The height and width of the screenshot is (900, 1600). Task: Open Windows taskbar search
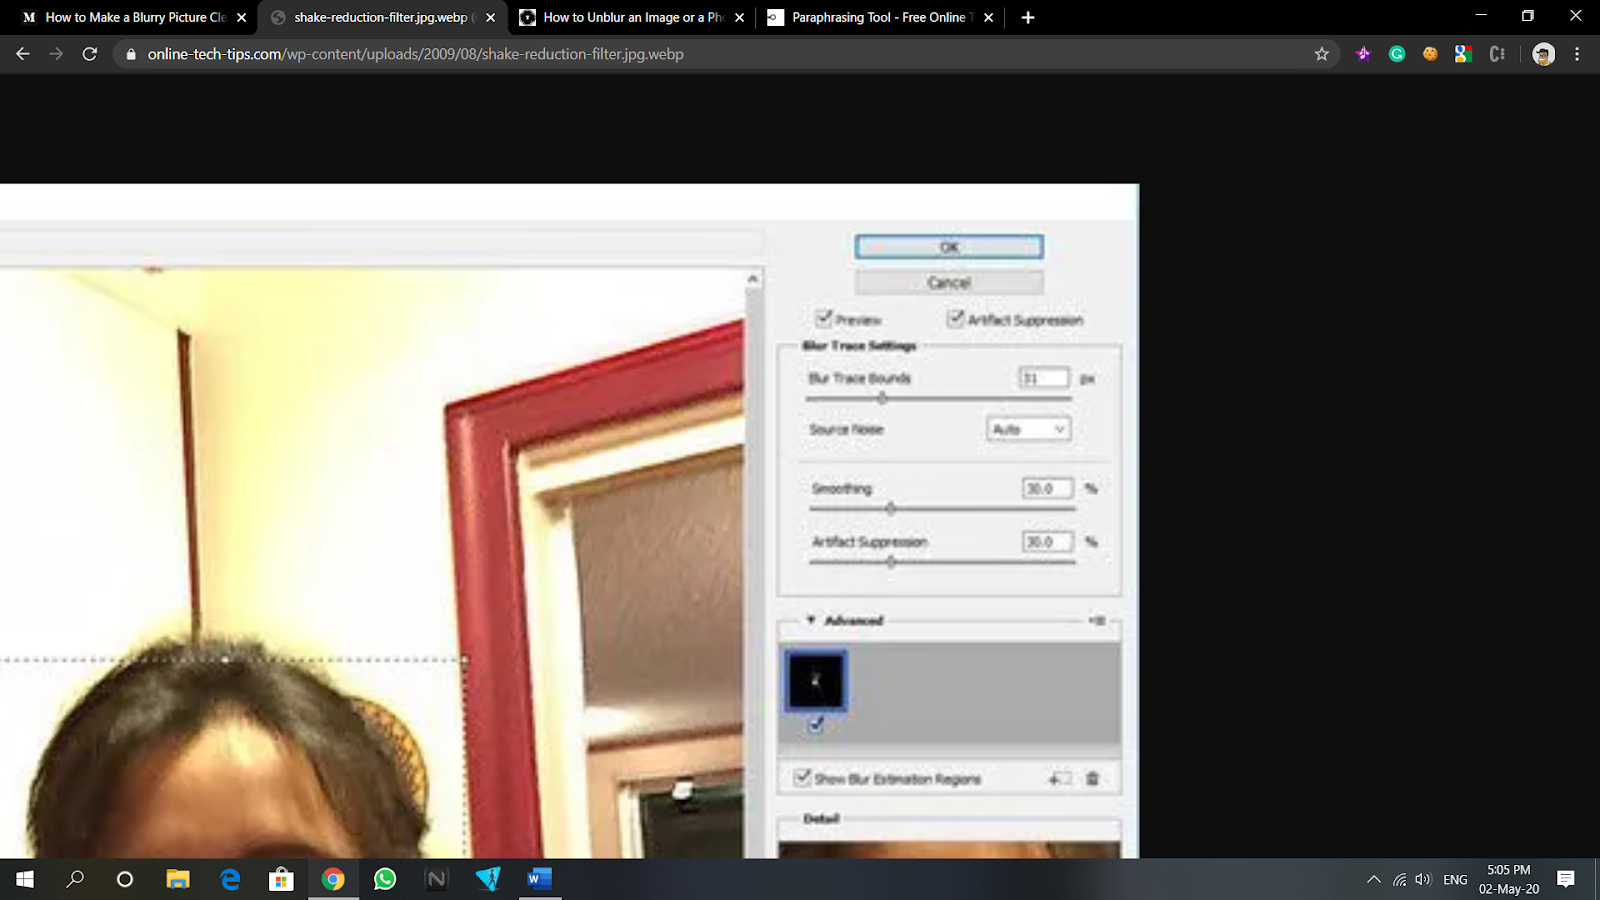click(x=75, y=879)
